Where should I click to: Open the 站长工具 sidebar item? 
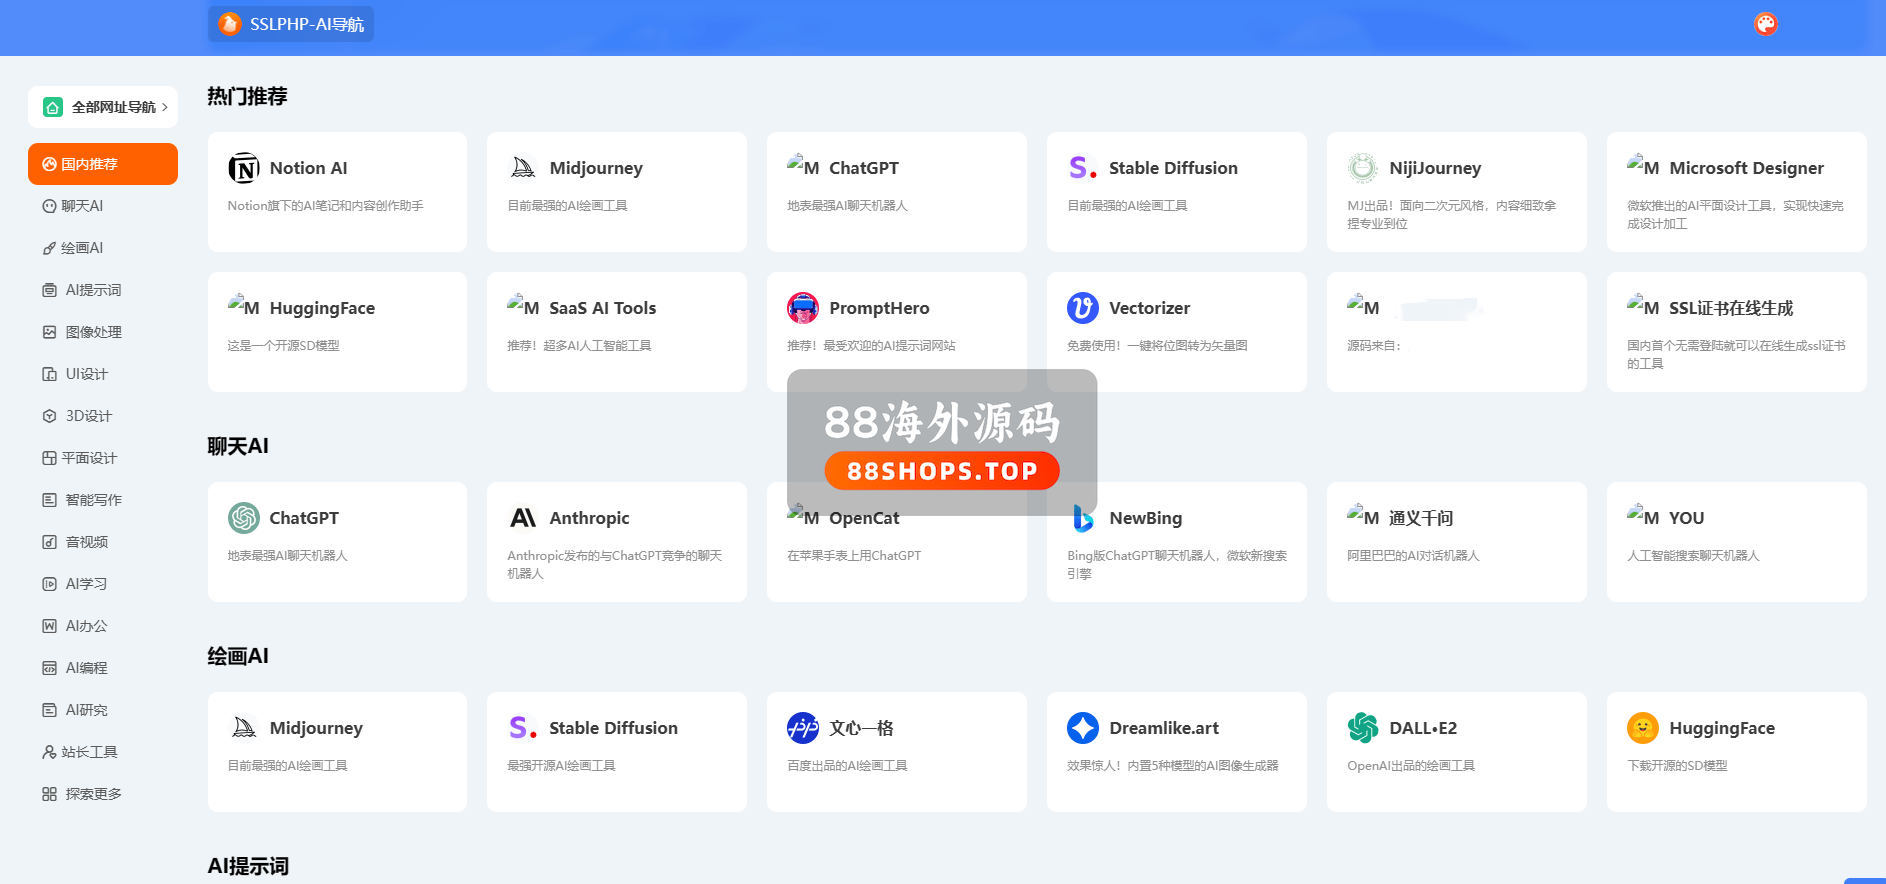(89, 752)
